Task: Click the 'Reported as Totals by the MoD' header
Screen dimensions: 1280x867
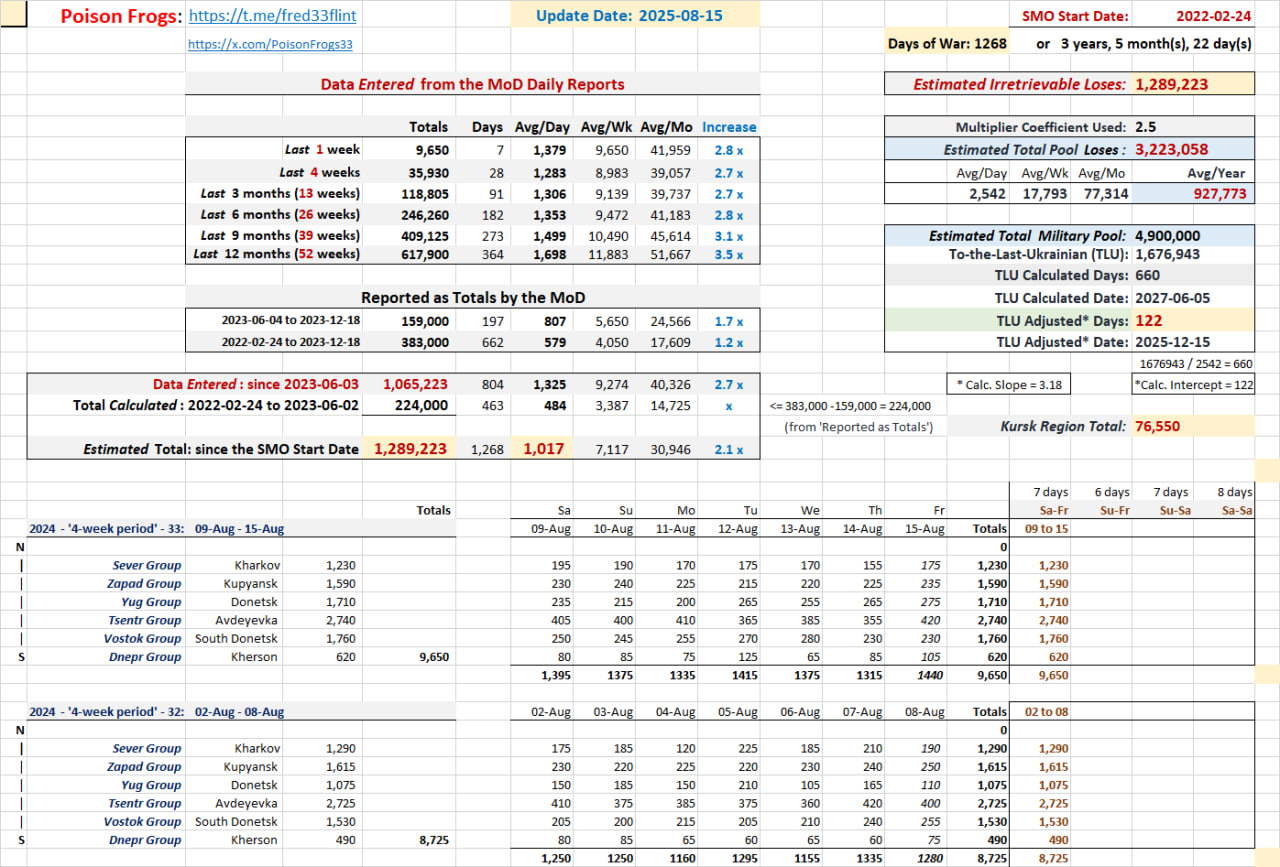Action: coord(473,298)
